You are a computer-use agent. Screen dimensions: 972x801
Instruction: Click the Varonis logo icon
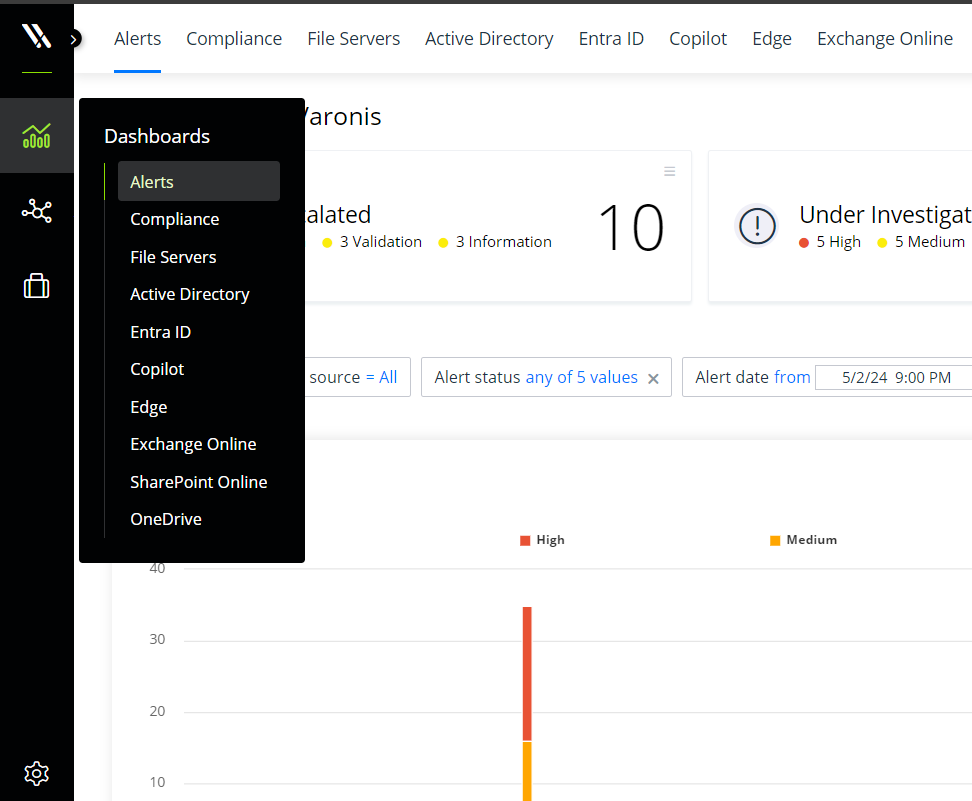pyautogui.click(x=36, y=37)
